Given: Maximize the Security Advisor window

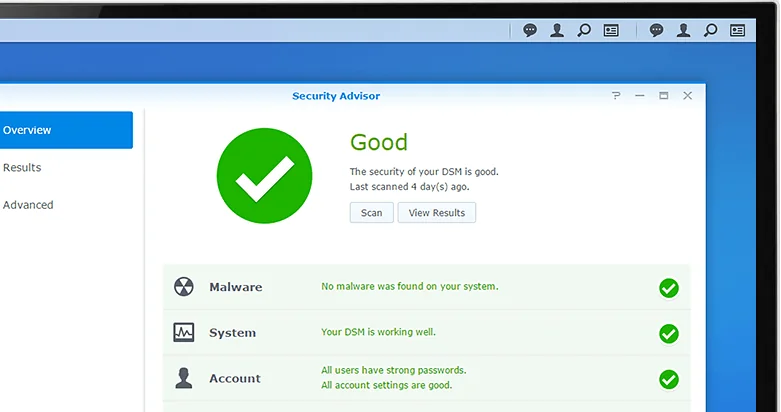Looking at the screenshot, I should pos(663,96).
